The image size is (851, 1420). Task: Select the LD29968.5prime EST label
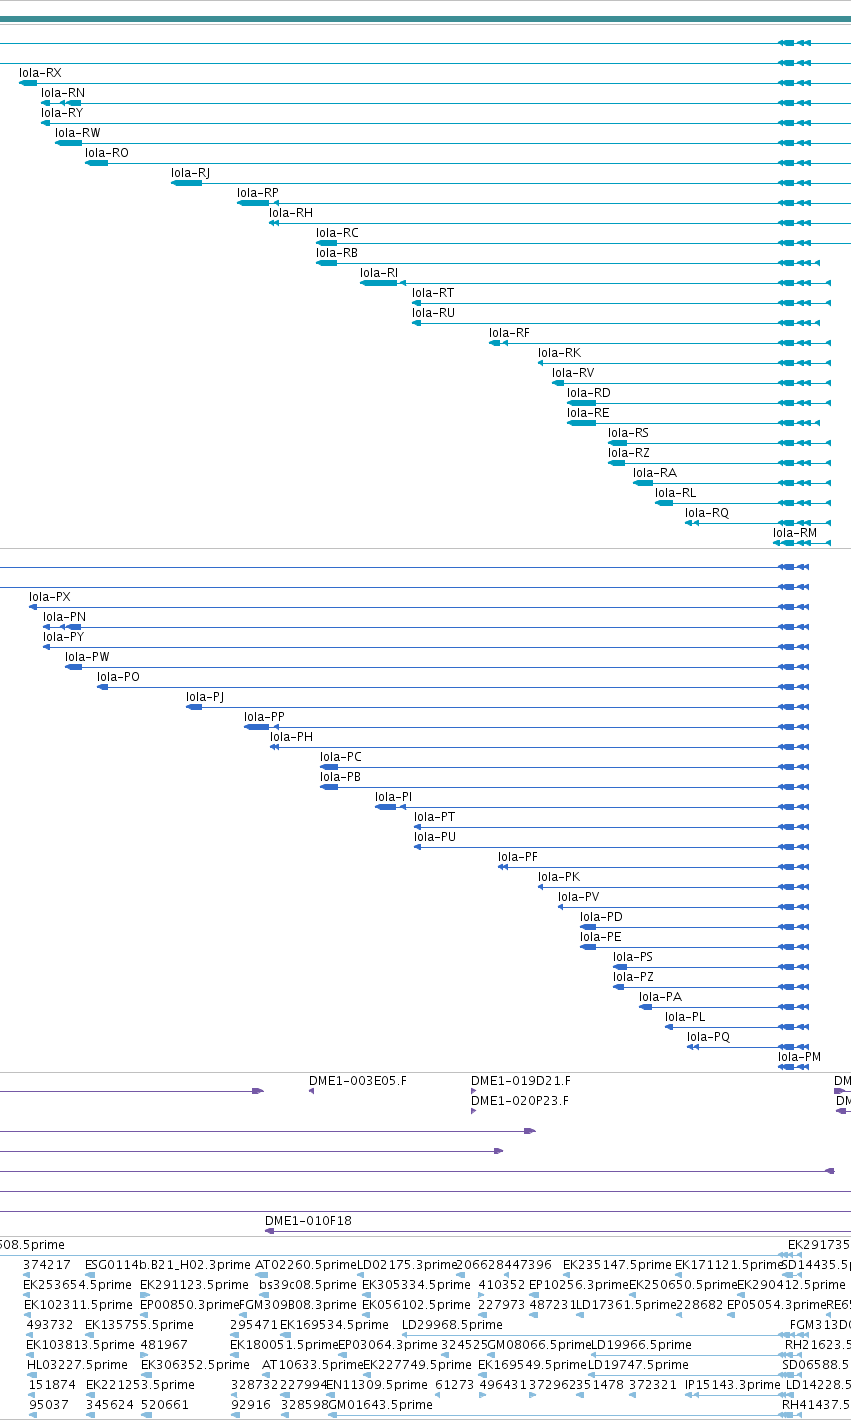coord(452,1325)
